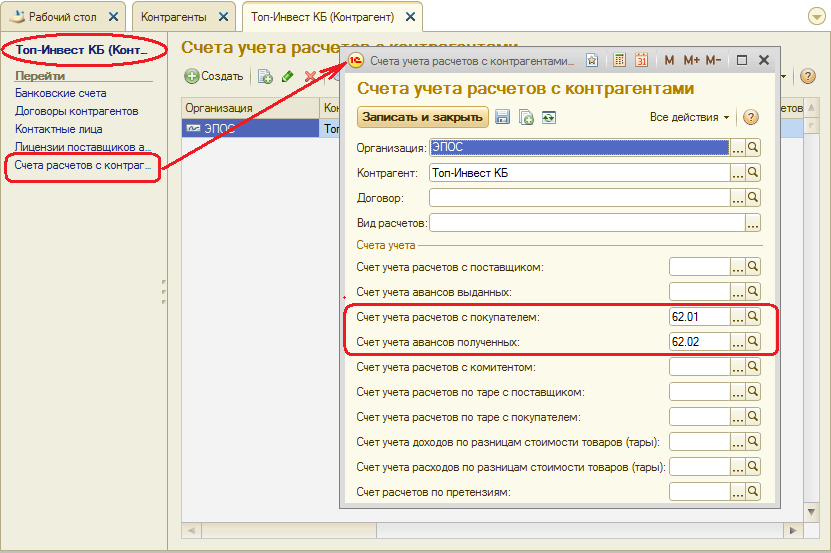Image resolution: width=831 pixels, height=553 pixels.
Task: Go to Договоры контрагентов in navigation panel
Action: point(76,111)
